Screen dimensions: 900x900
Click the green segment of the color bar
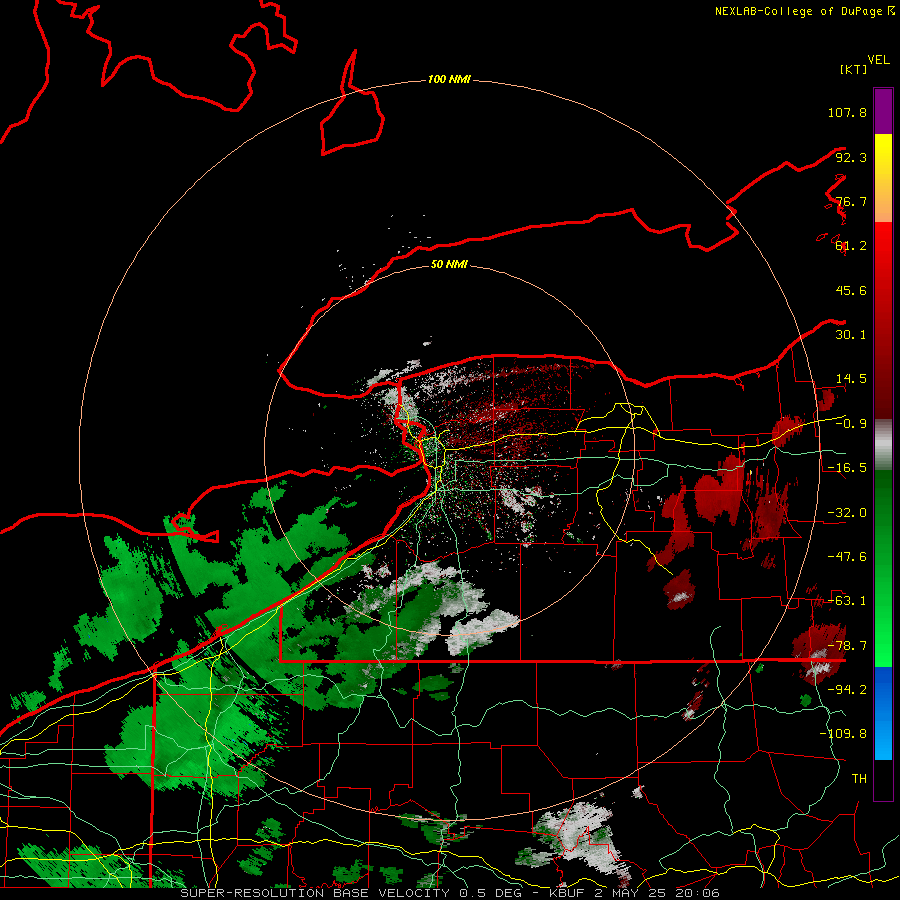tap(883, 568)
